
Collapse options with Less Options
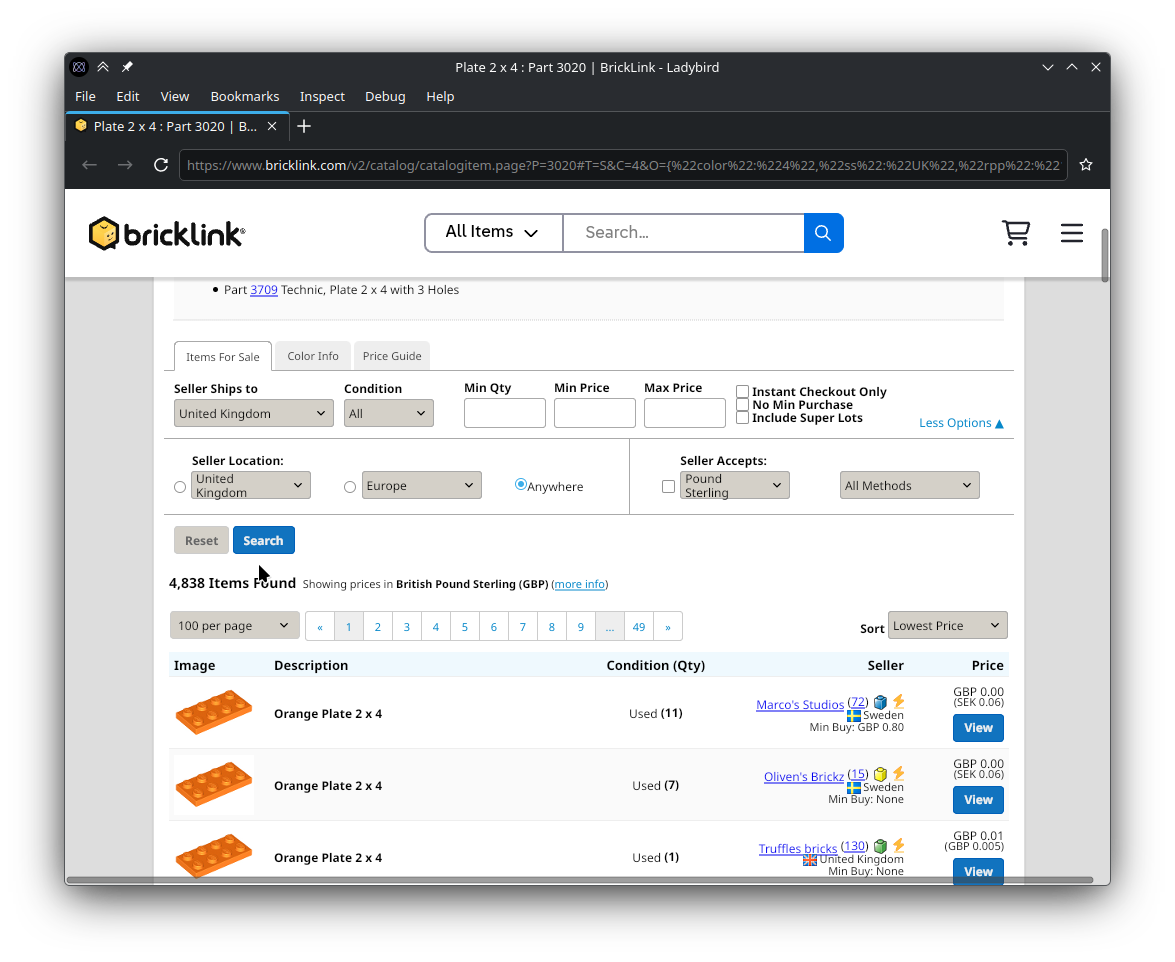pos(961,423)
